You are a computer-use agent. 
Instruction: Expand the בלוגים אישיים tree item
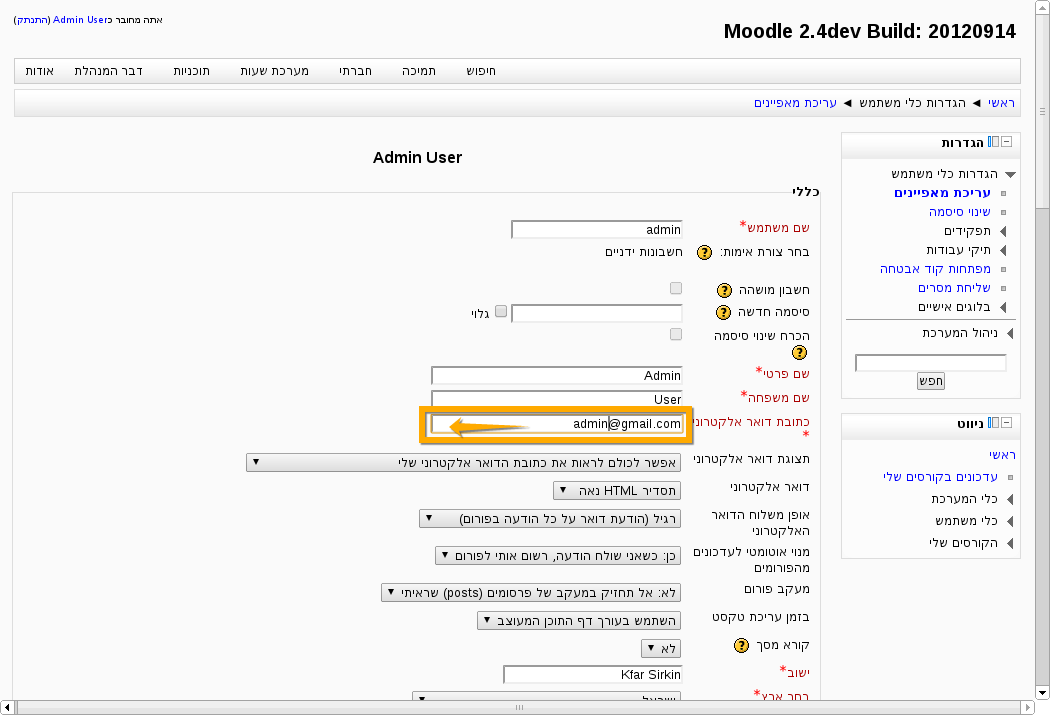click(1003, 307)
